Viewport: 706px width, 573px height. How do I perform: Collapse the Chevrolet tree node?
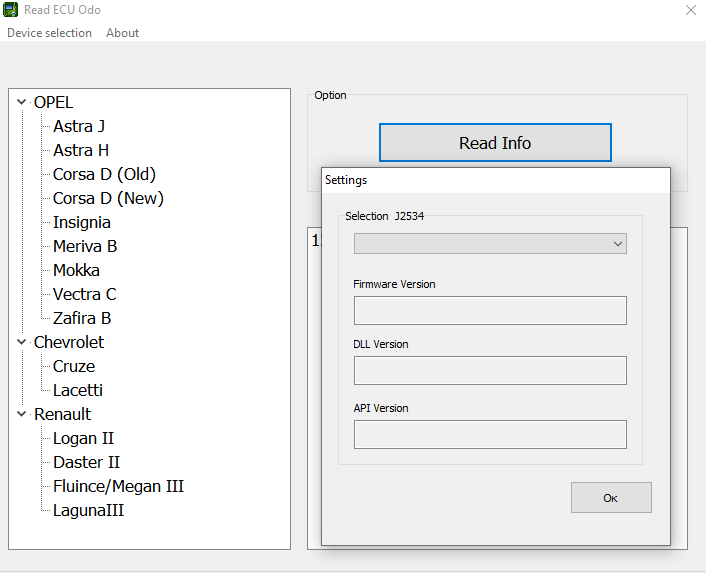click(x=21, y=342)
